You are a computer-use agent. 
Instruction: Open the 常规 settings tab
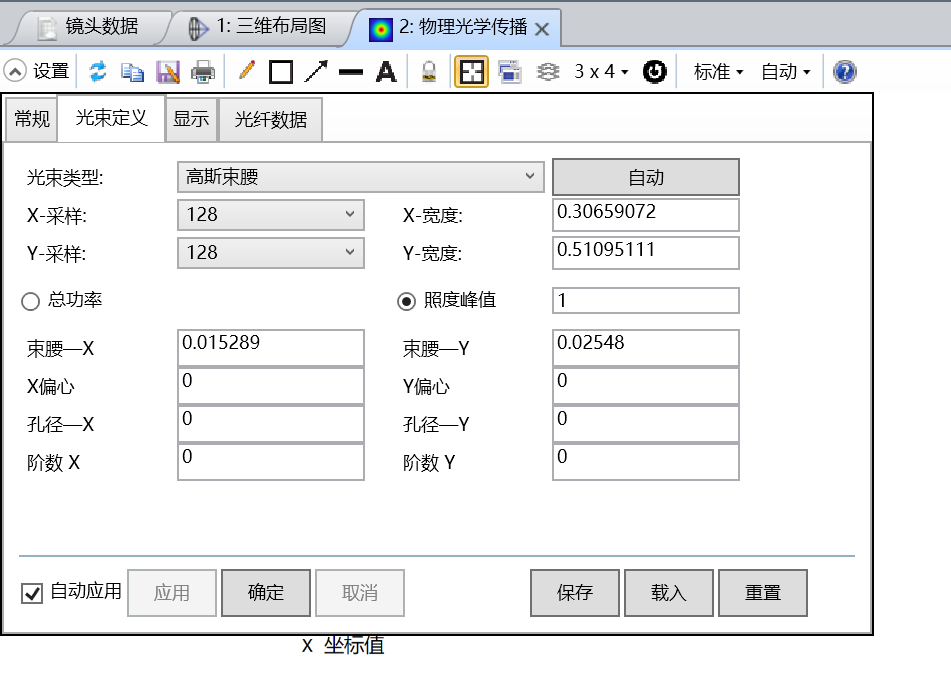click(32, 119)
